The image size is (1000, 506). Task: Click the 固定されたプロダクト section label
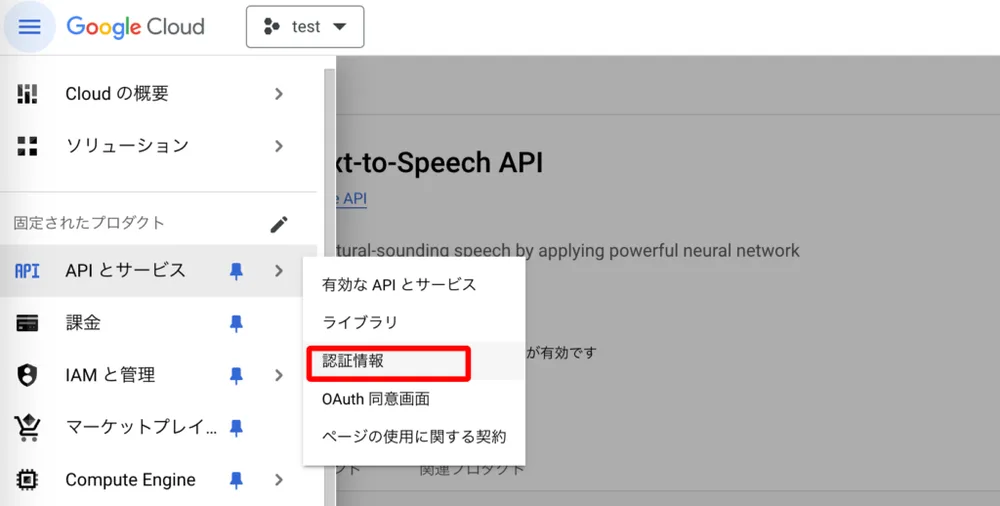(89, 223)
